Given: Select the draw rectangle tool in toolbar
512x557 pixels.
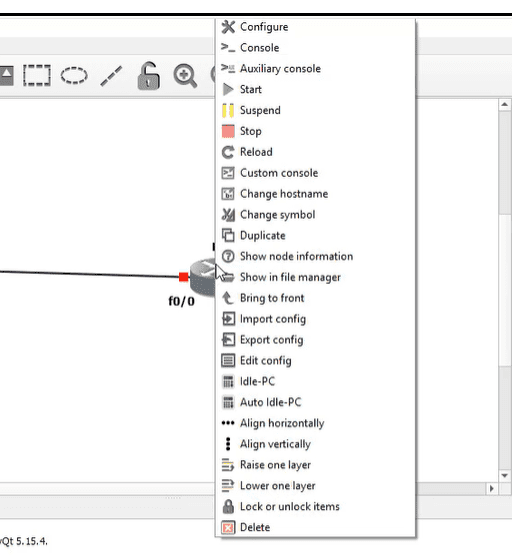Looking at the screenshot, I should [37, 75].
